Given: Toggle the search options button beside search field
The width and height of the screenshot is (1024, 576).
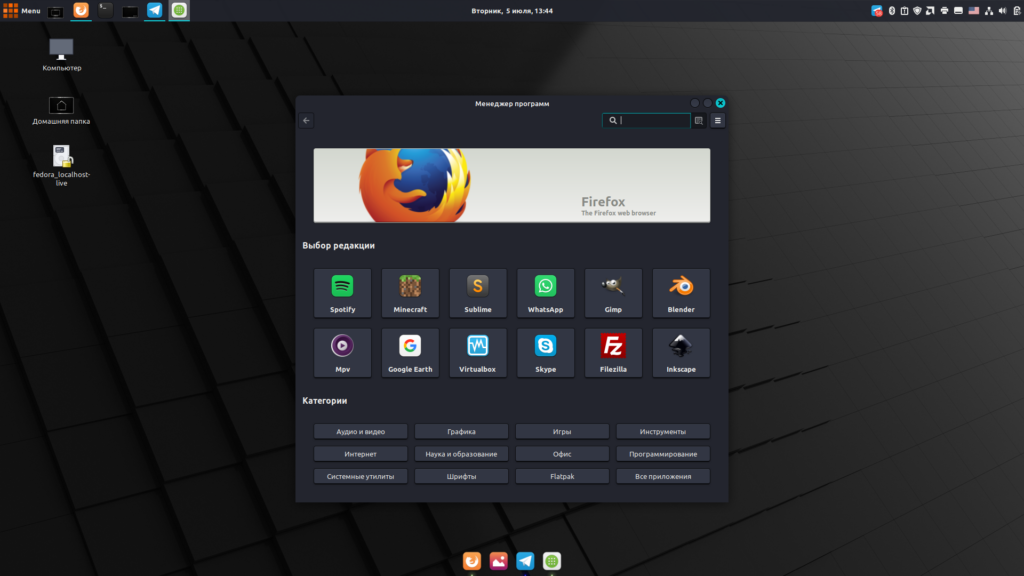Looking at the screenshot, I should click(x=699, y=121).
